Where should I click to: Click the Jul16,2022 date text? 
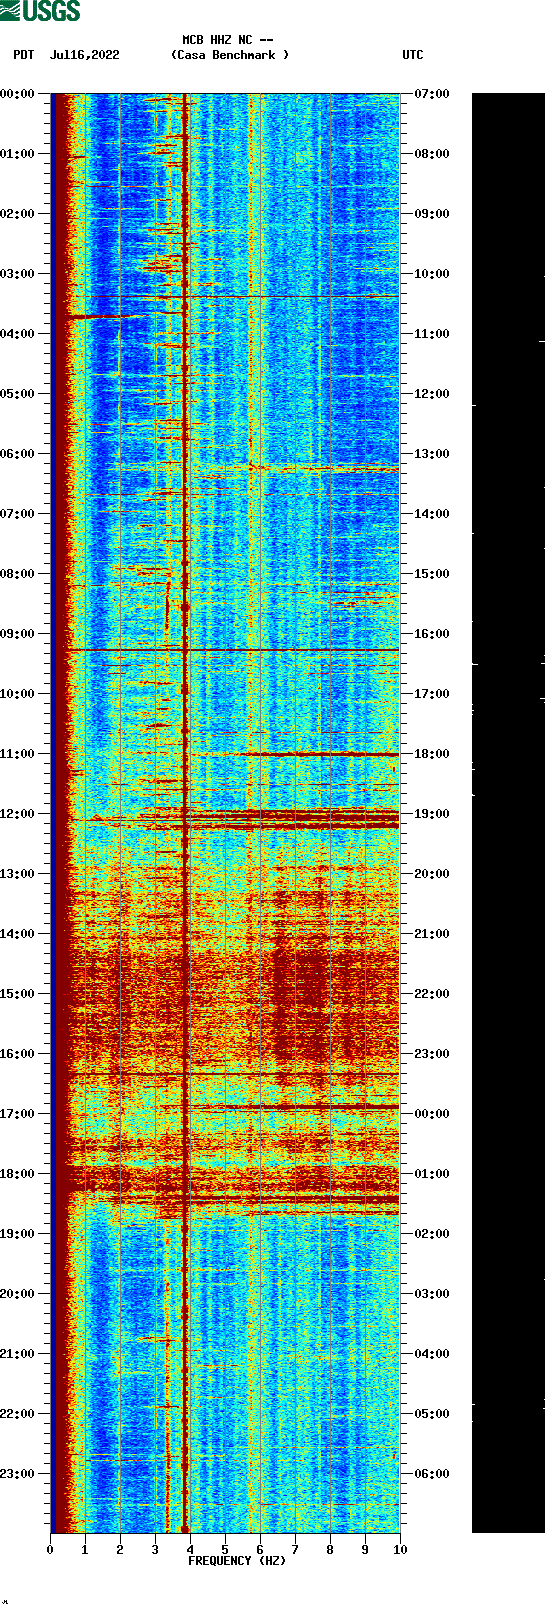click(x=84, y=55)
